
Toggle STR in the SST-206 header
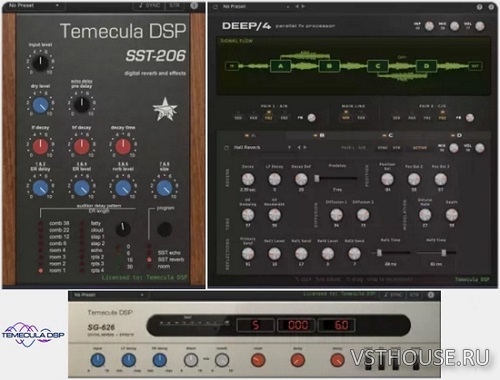point(174,6)
